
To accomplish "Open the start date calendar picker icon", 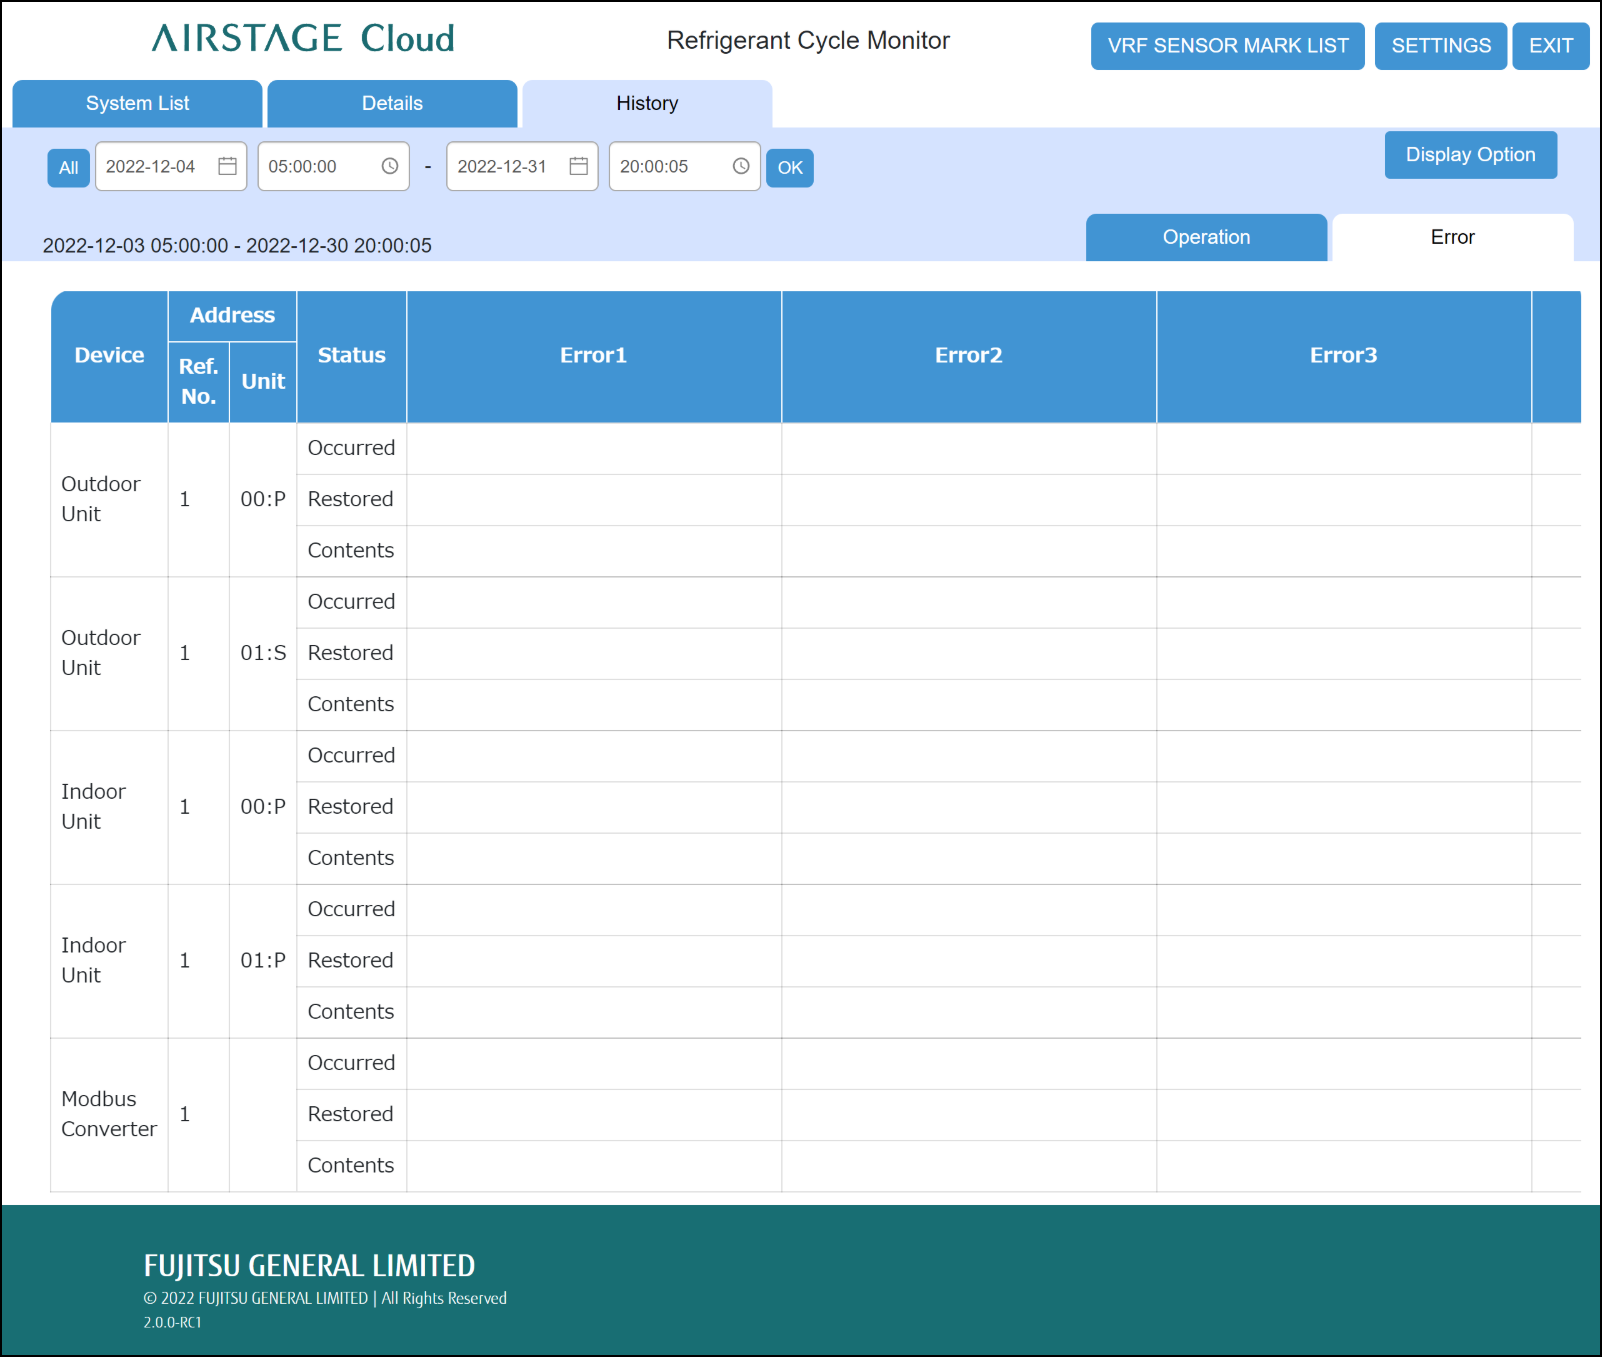I will 227,166.
